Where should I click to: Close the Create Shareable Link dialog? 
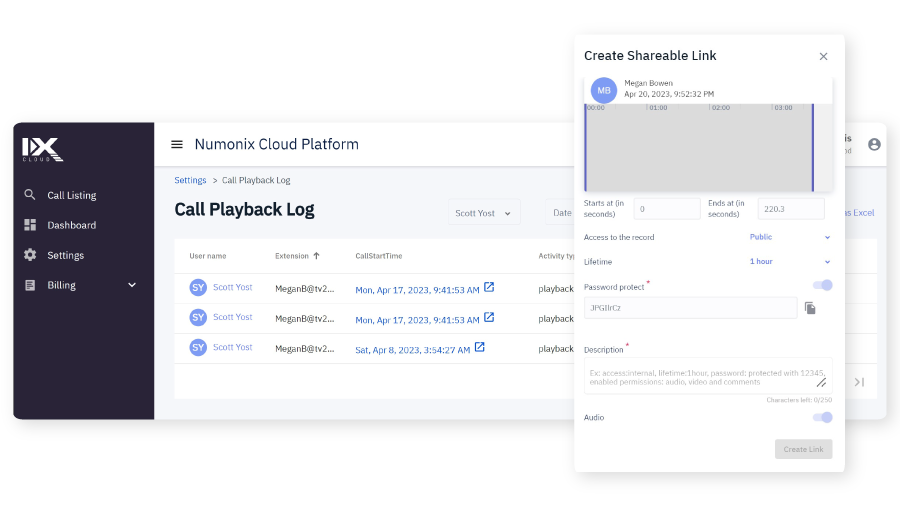pyautogui.click(x=824, y=56)
